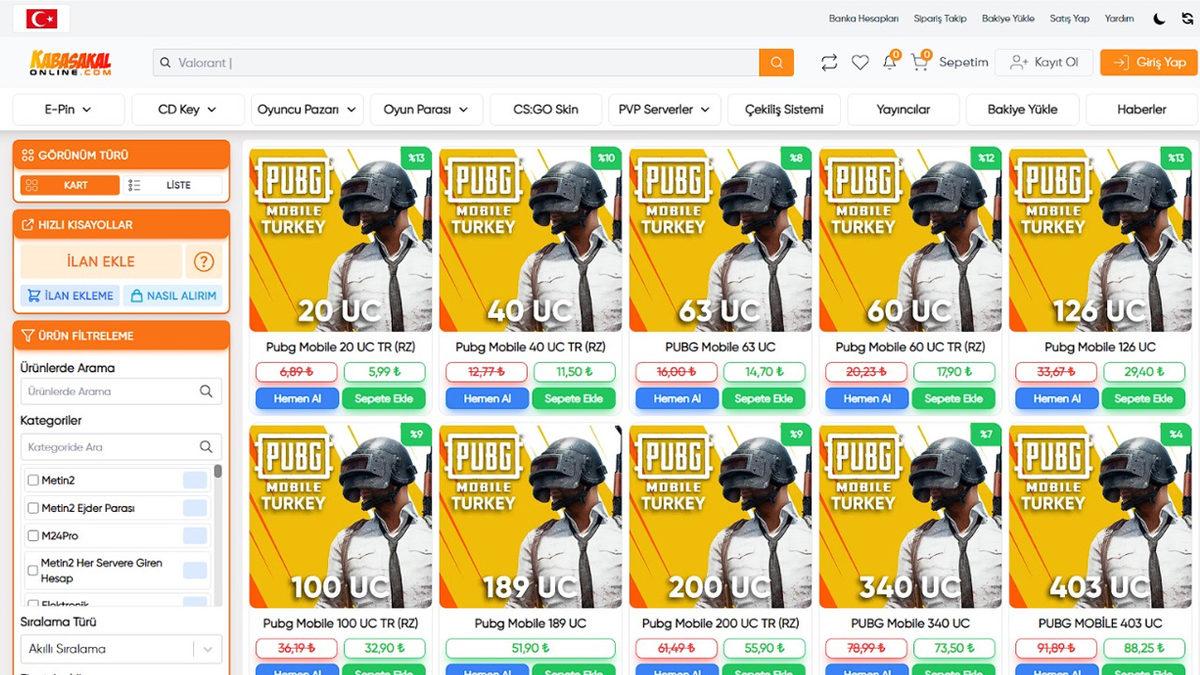Check the M24Pro category filter
This screenshot has width=1200, height=675.
click(x=33, y=535)
